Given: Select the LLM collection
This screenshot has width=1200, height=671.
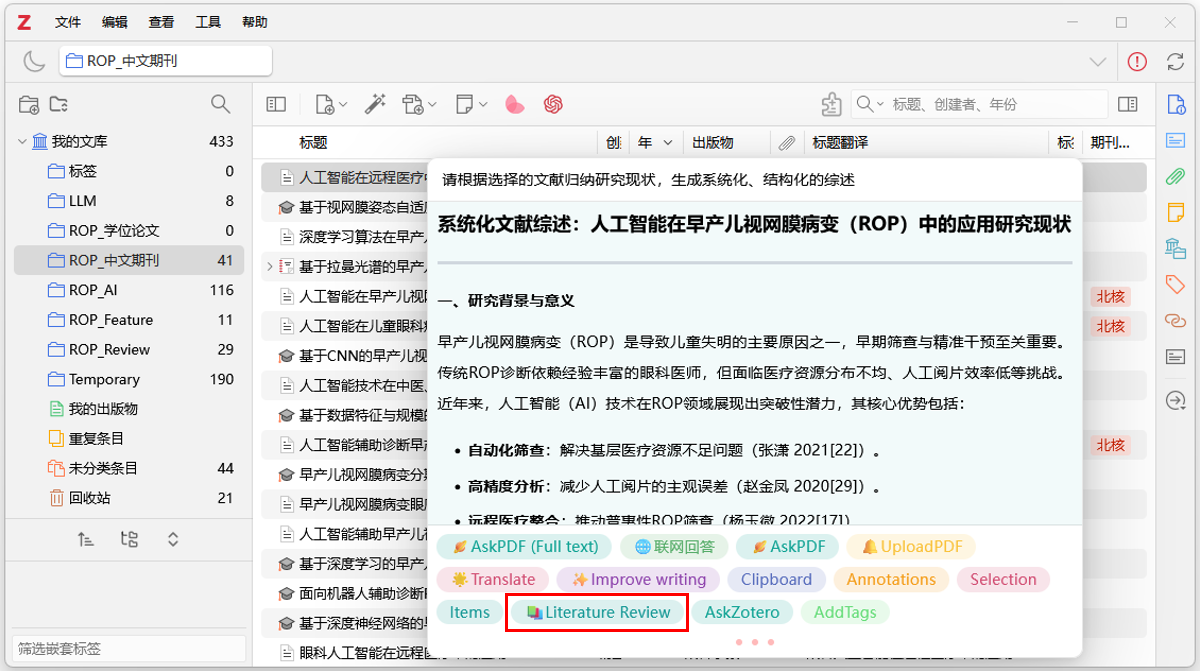Looking at the screenshot, I should point(129,201).
